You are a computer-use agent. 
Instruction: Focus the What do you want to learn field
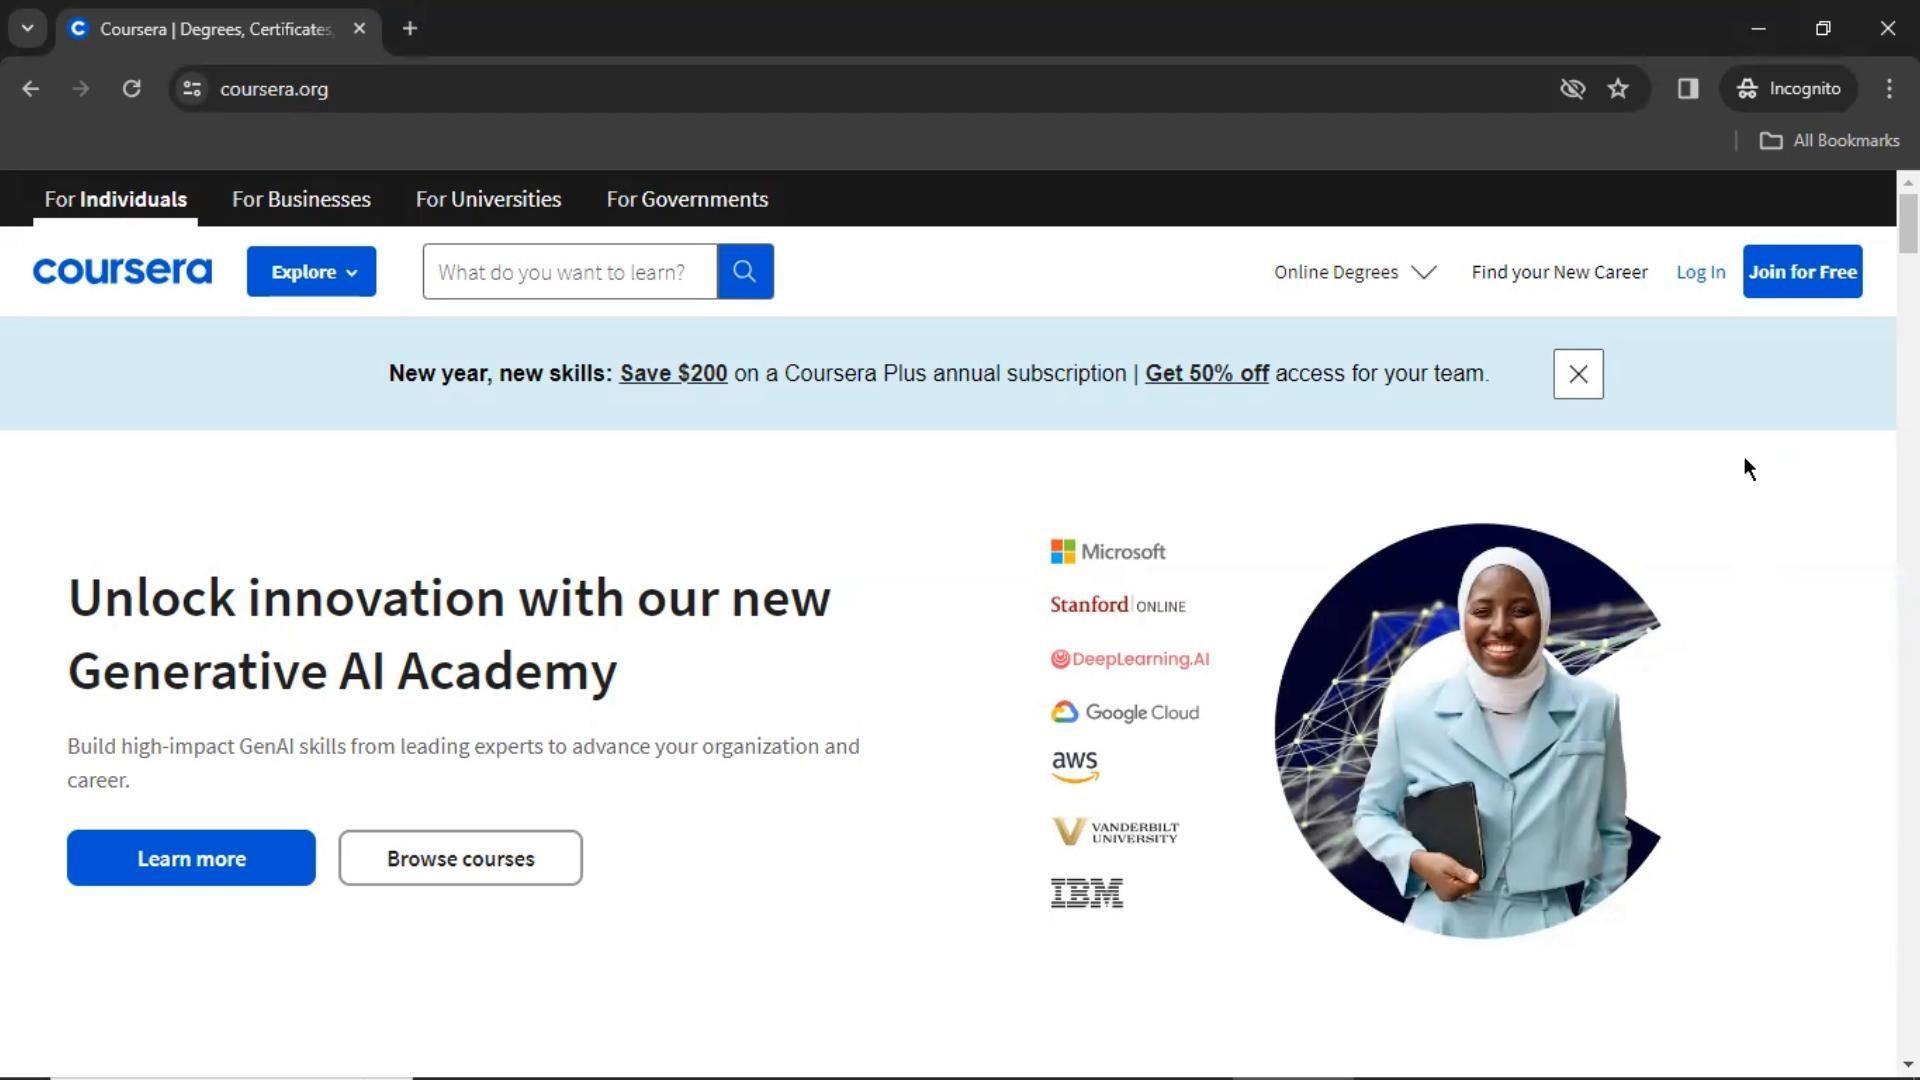click(x=569, y=272)
